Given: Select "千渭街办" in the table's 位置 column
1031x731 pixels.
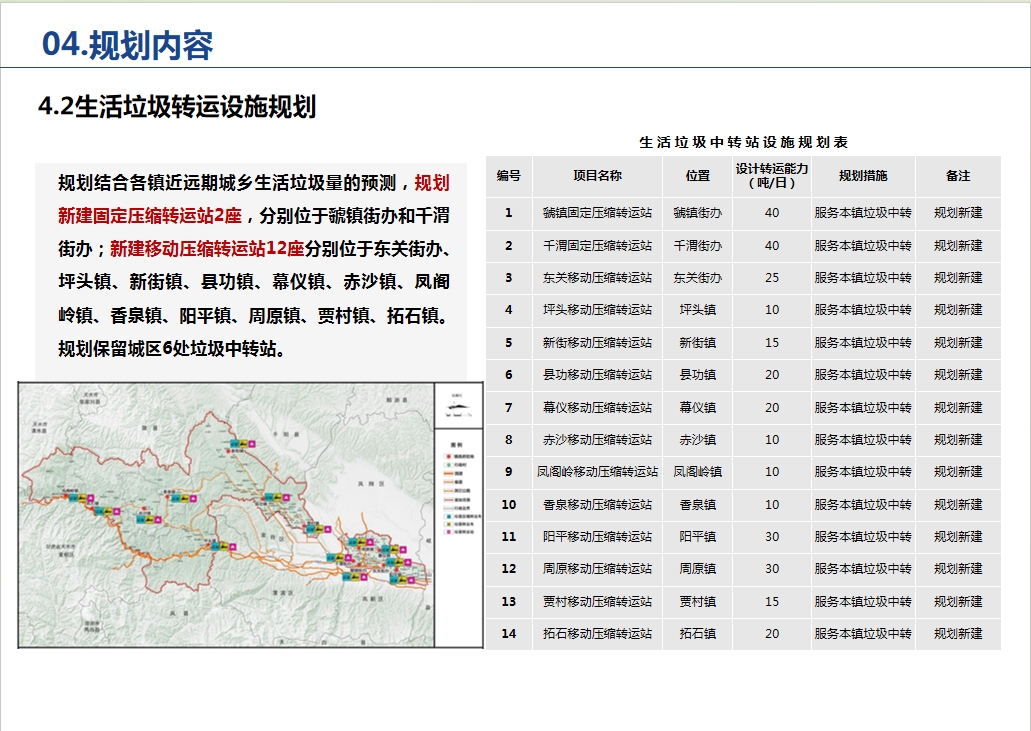Looking at the screenshot, I should coord(698,246).
